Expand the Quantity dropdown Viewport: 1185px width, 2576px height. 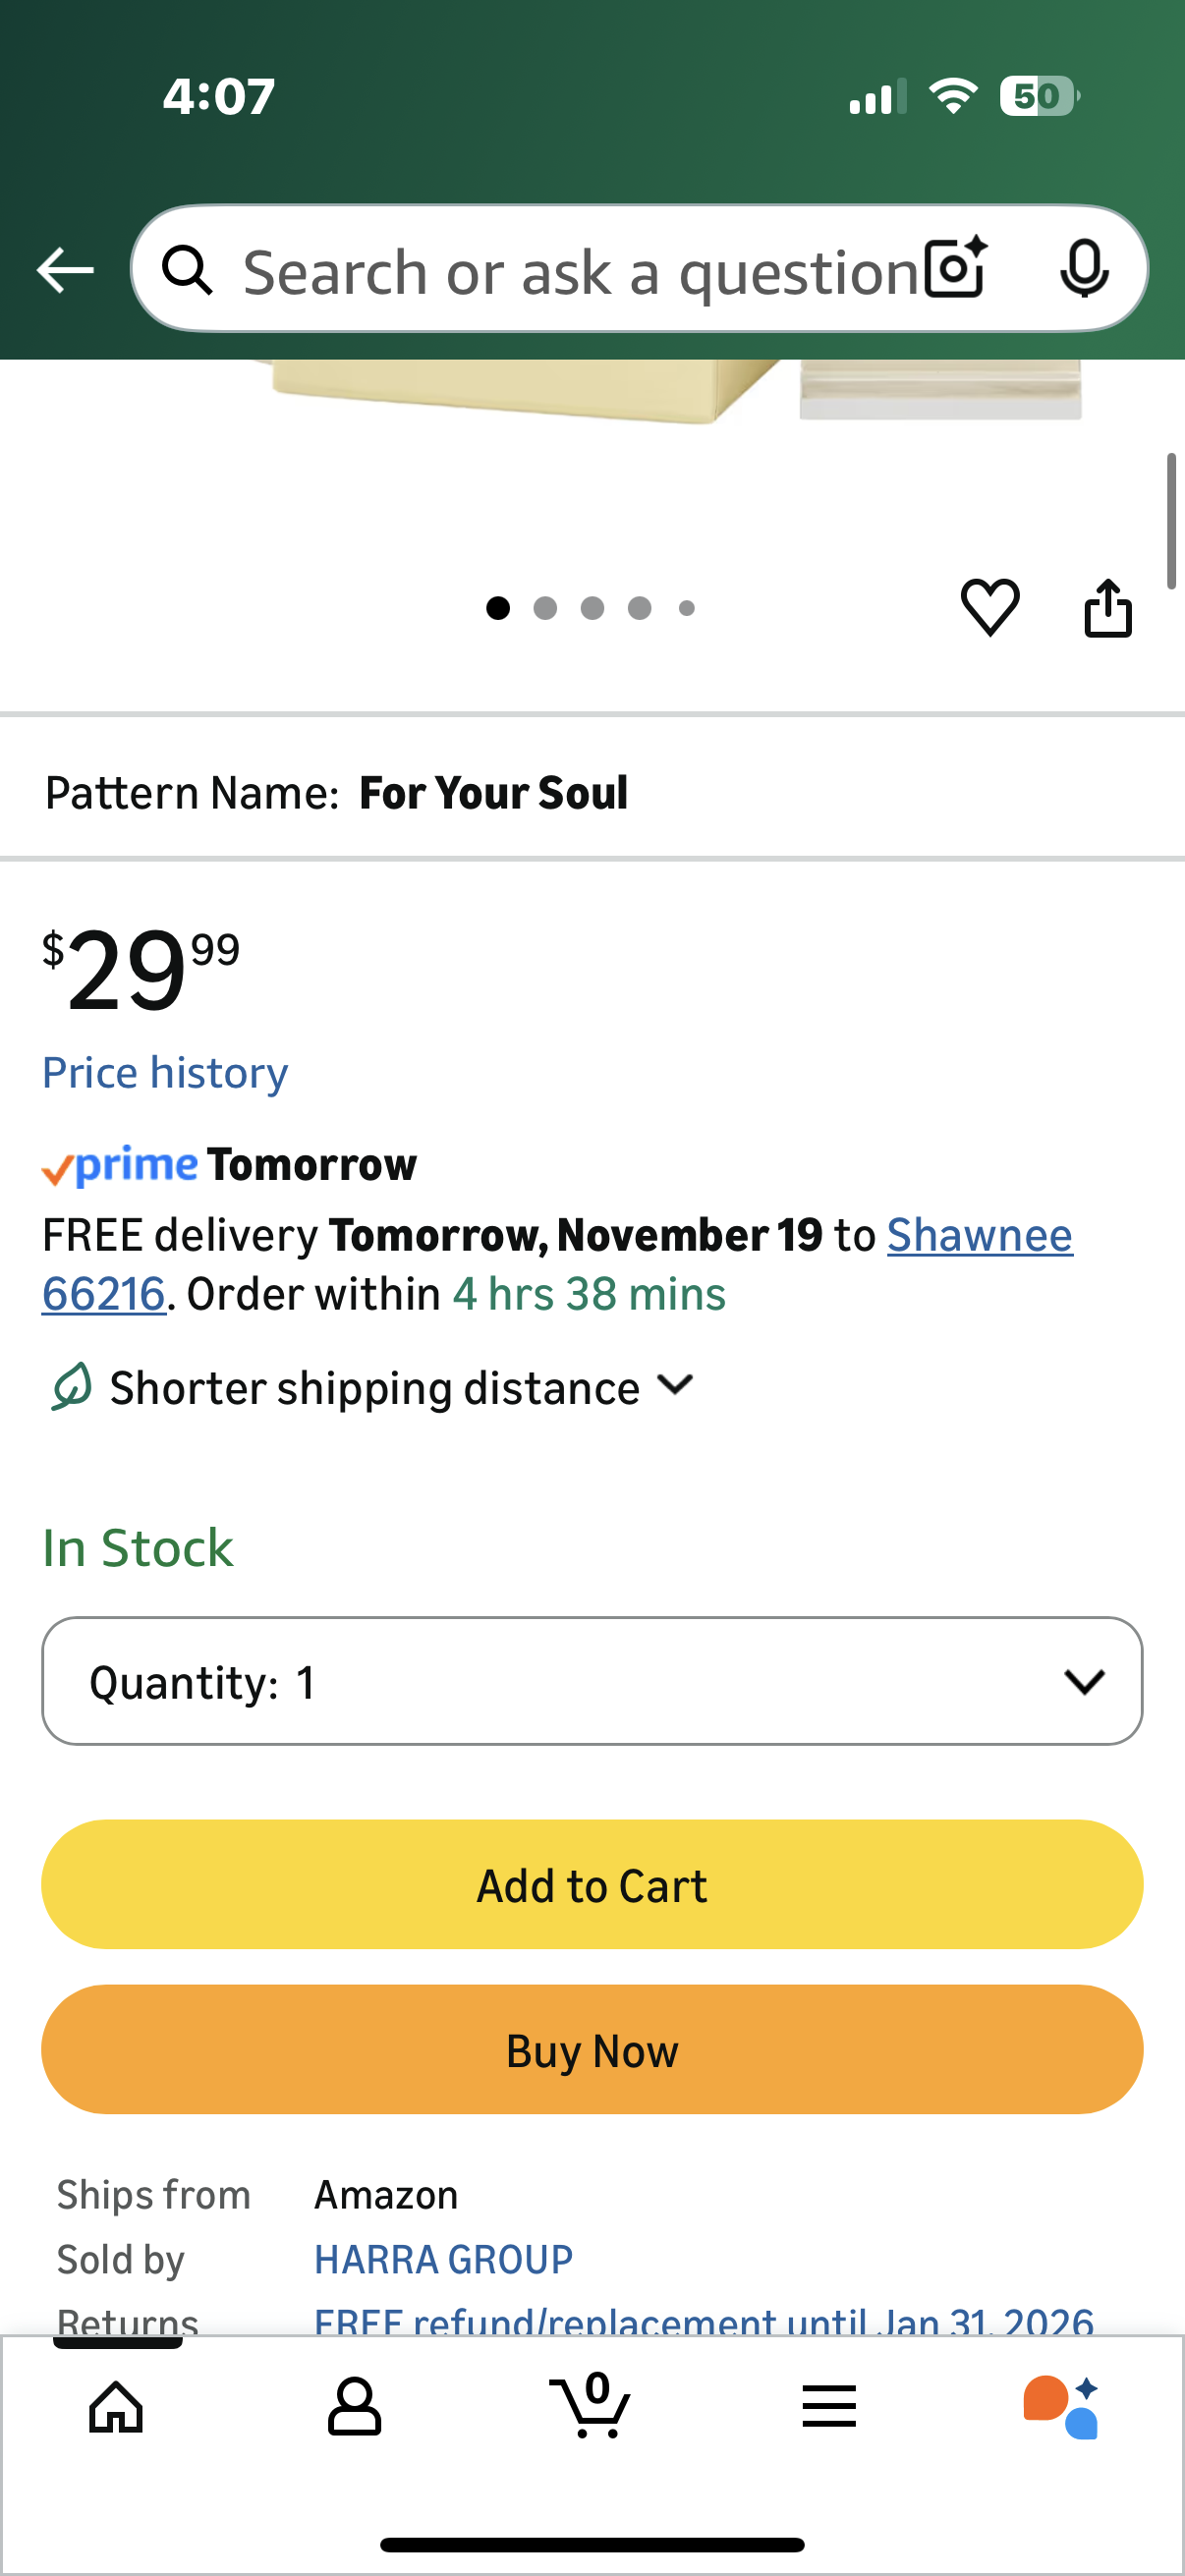(x=591, y=1681)
